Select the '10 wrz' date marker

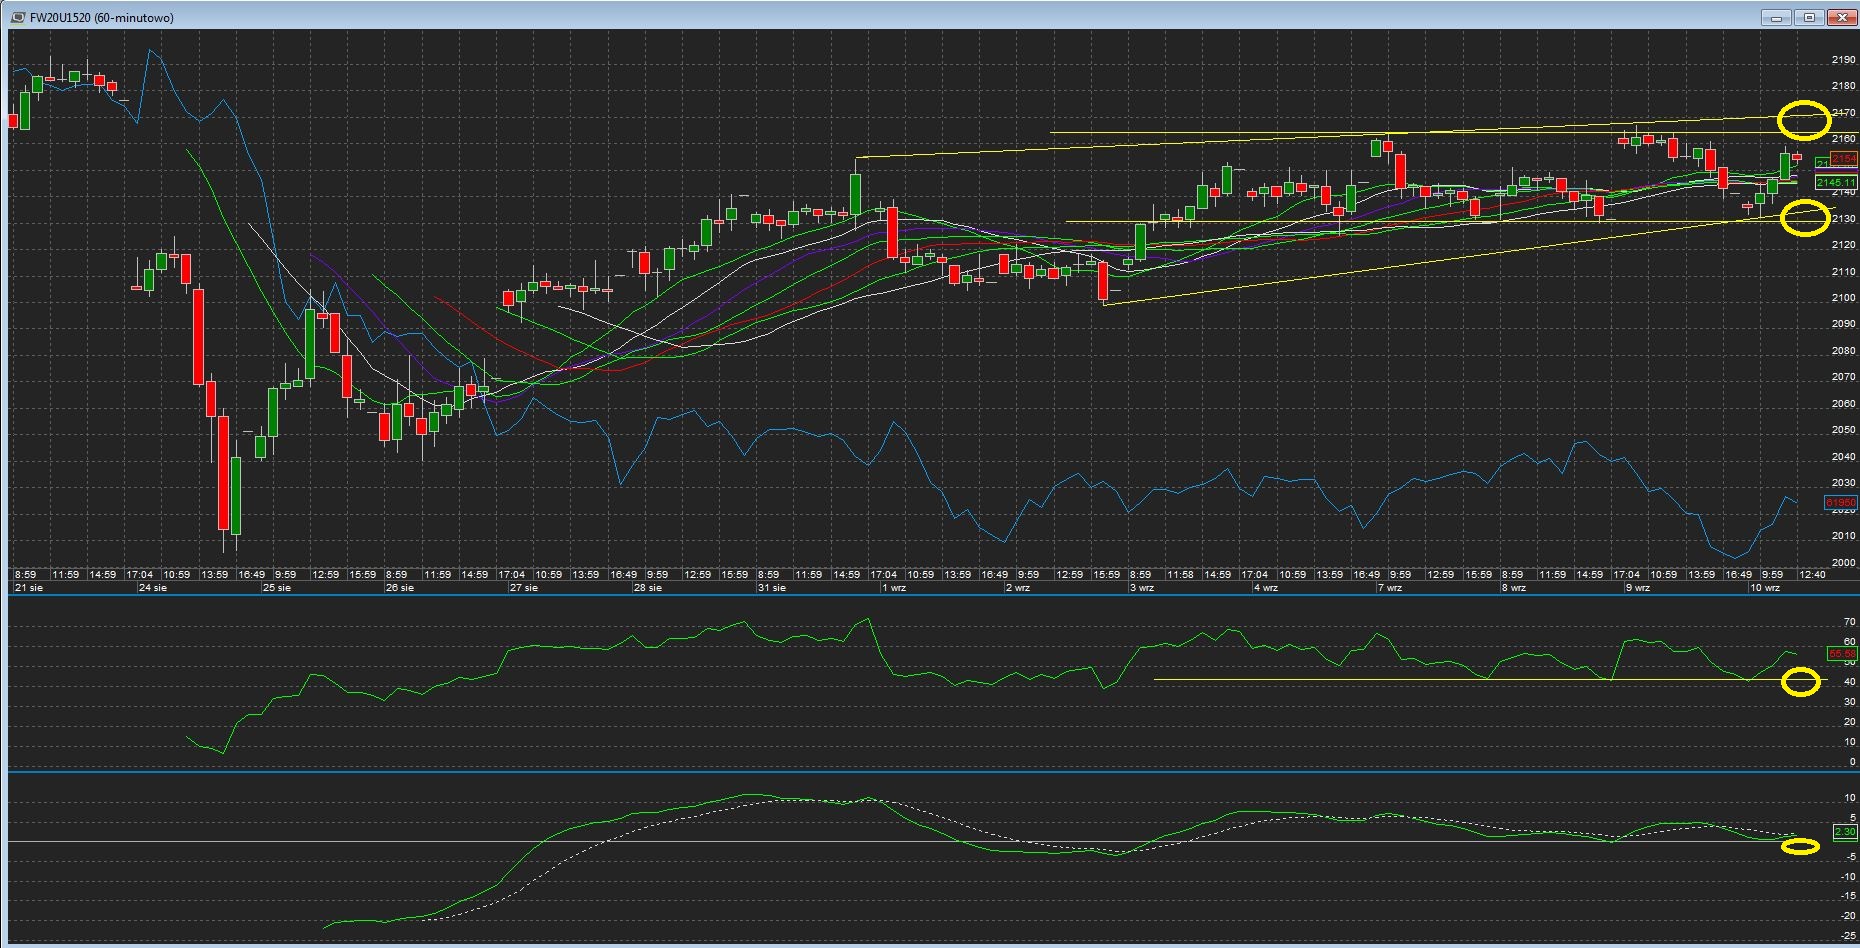click(x=1765, y=588)
